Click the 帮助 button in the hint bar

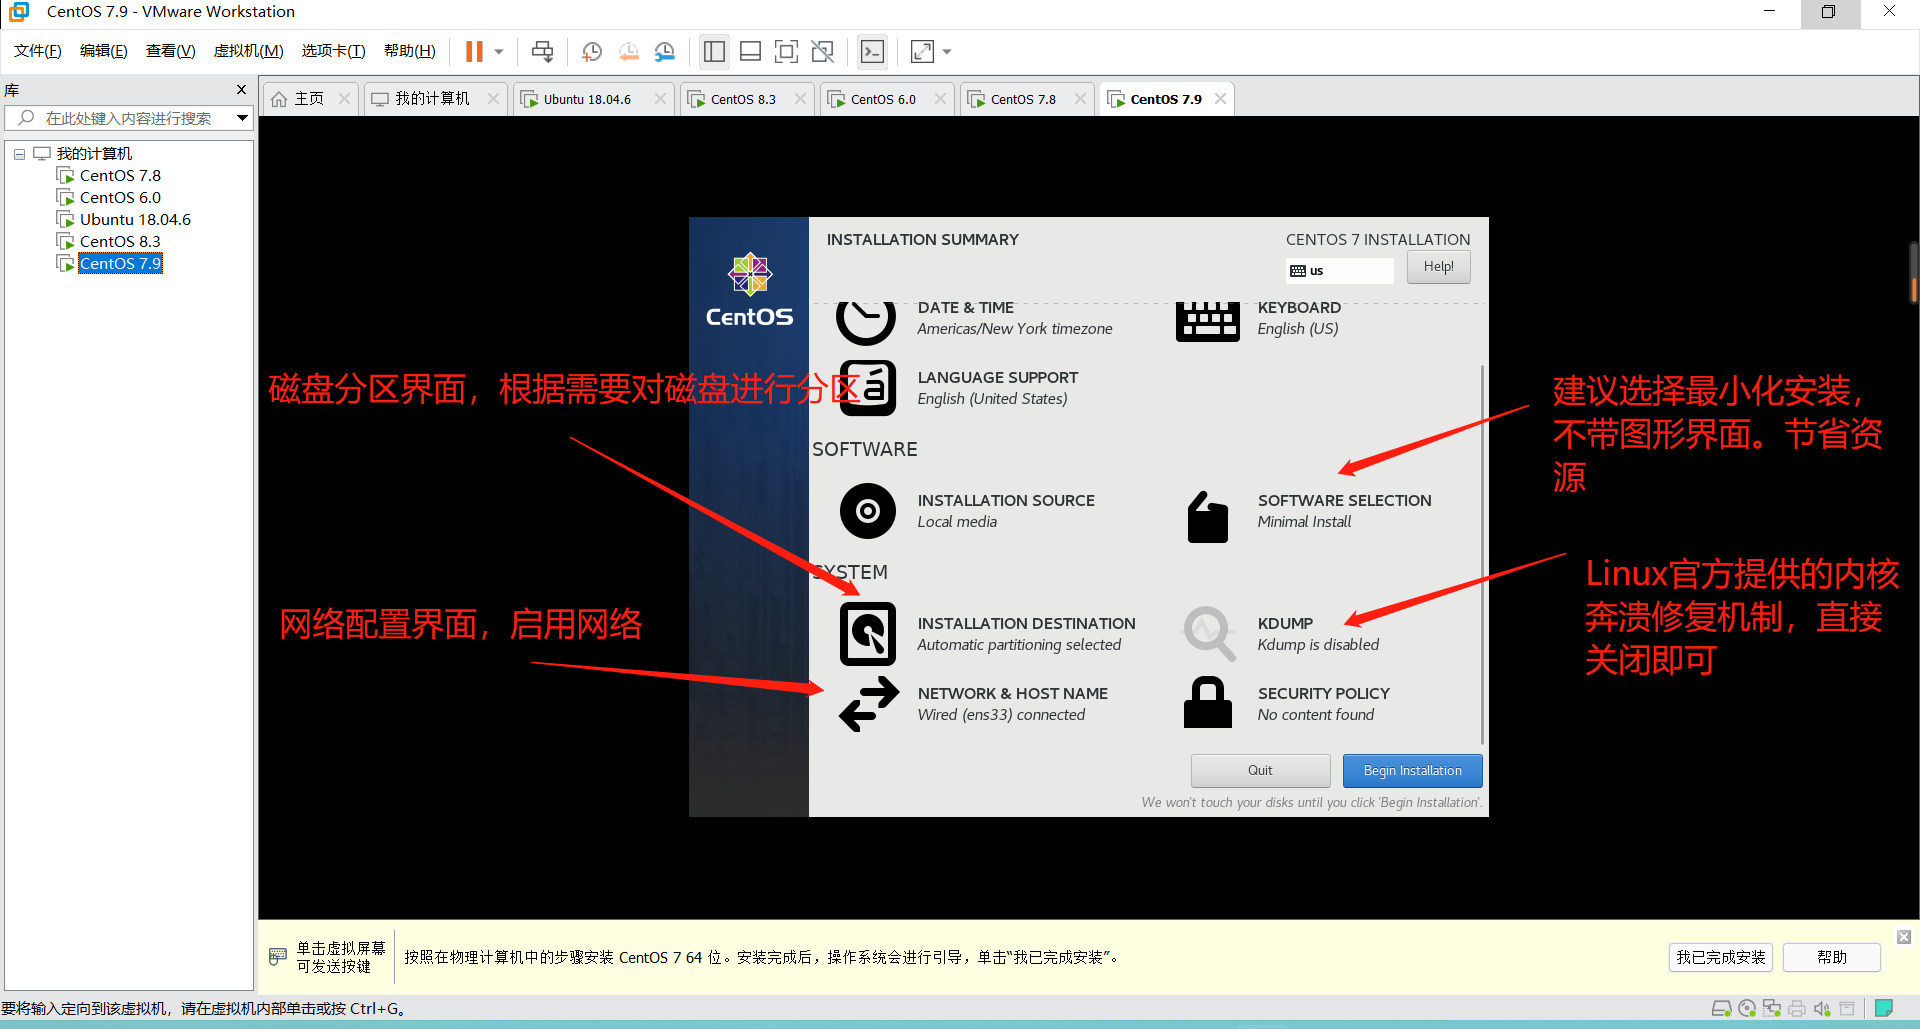(1831, 957)
